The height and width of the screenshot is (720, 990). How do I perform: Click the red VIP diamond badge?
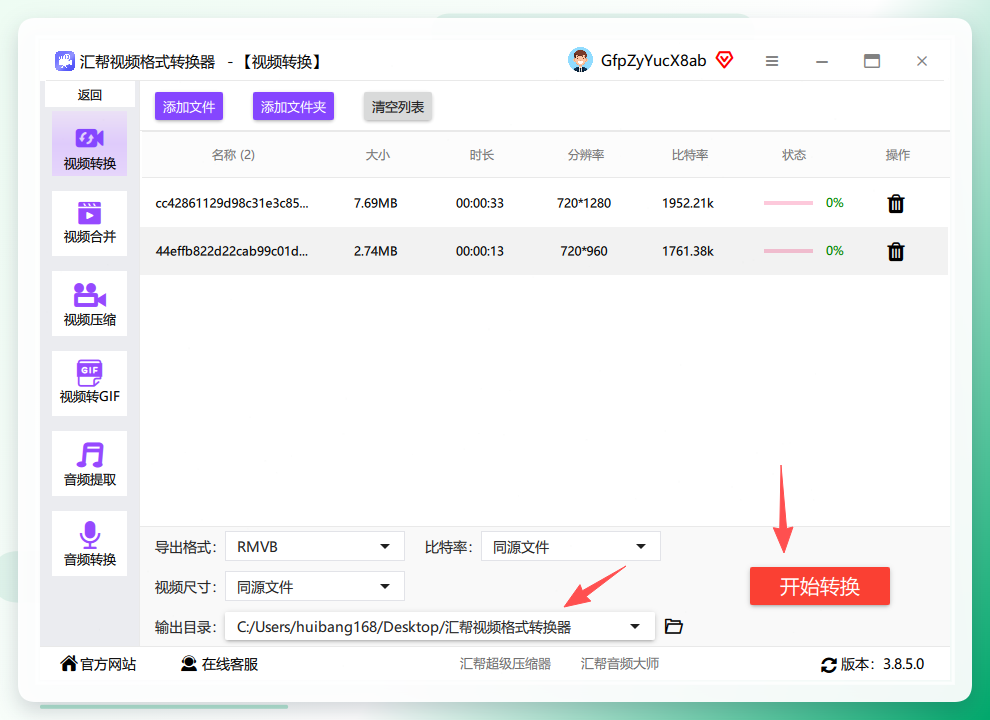click(724, 60)
